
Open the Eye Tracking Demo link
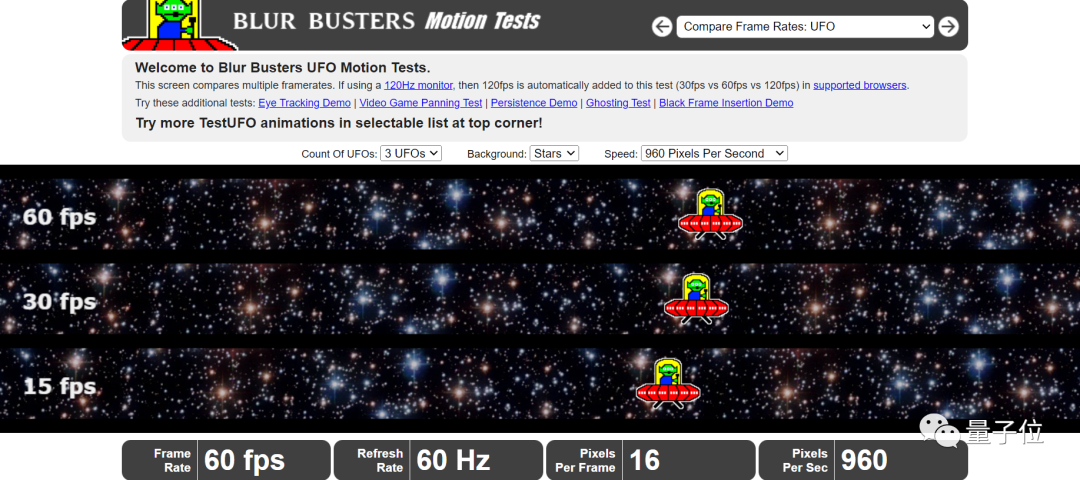[304, 103]
